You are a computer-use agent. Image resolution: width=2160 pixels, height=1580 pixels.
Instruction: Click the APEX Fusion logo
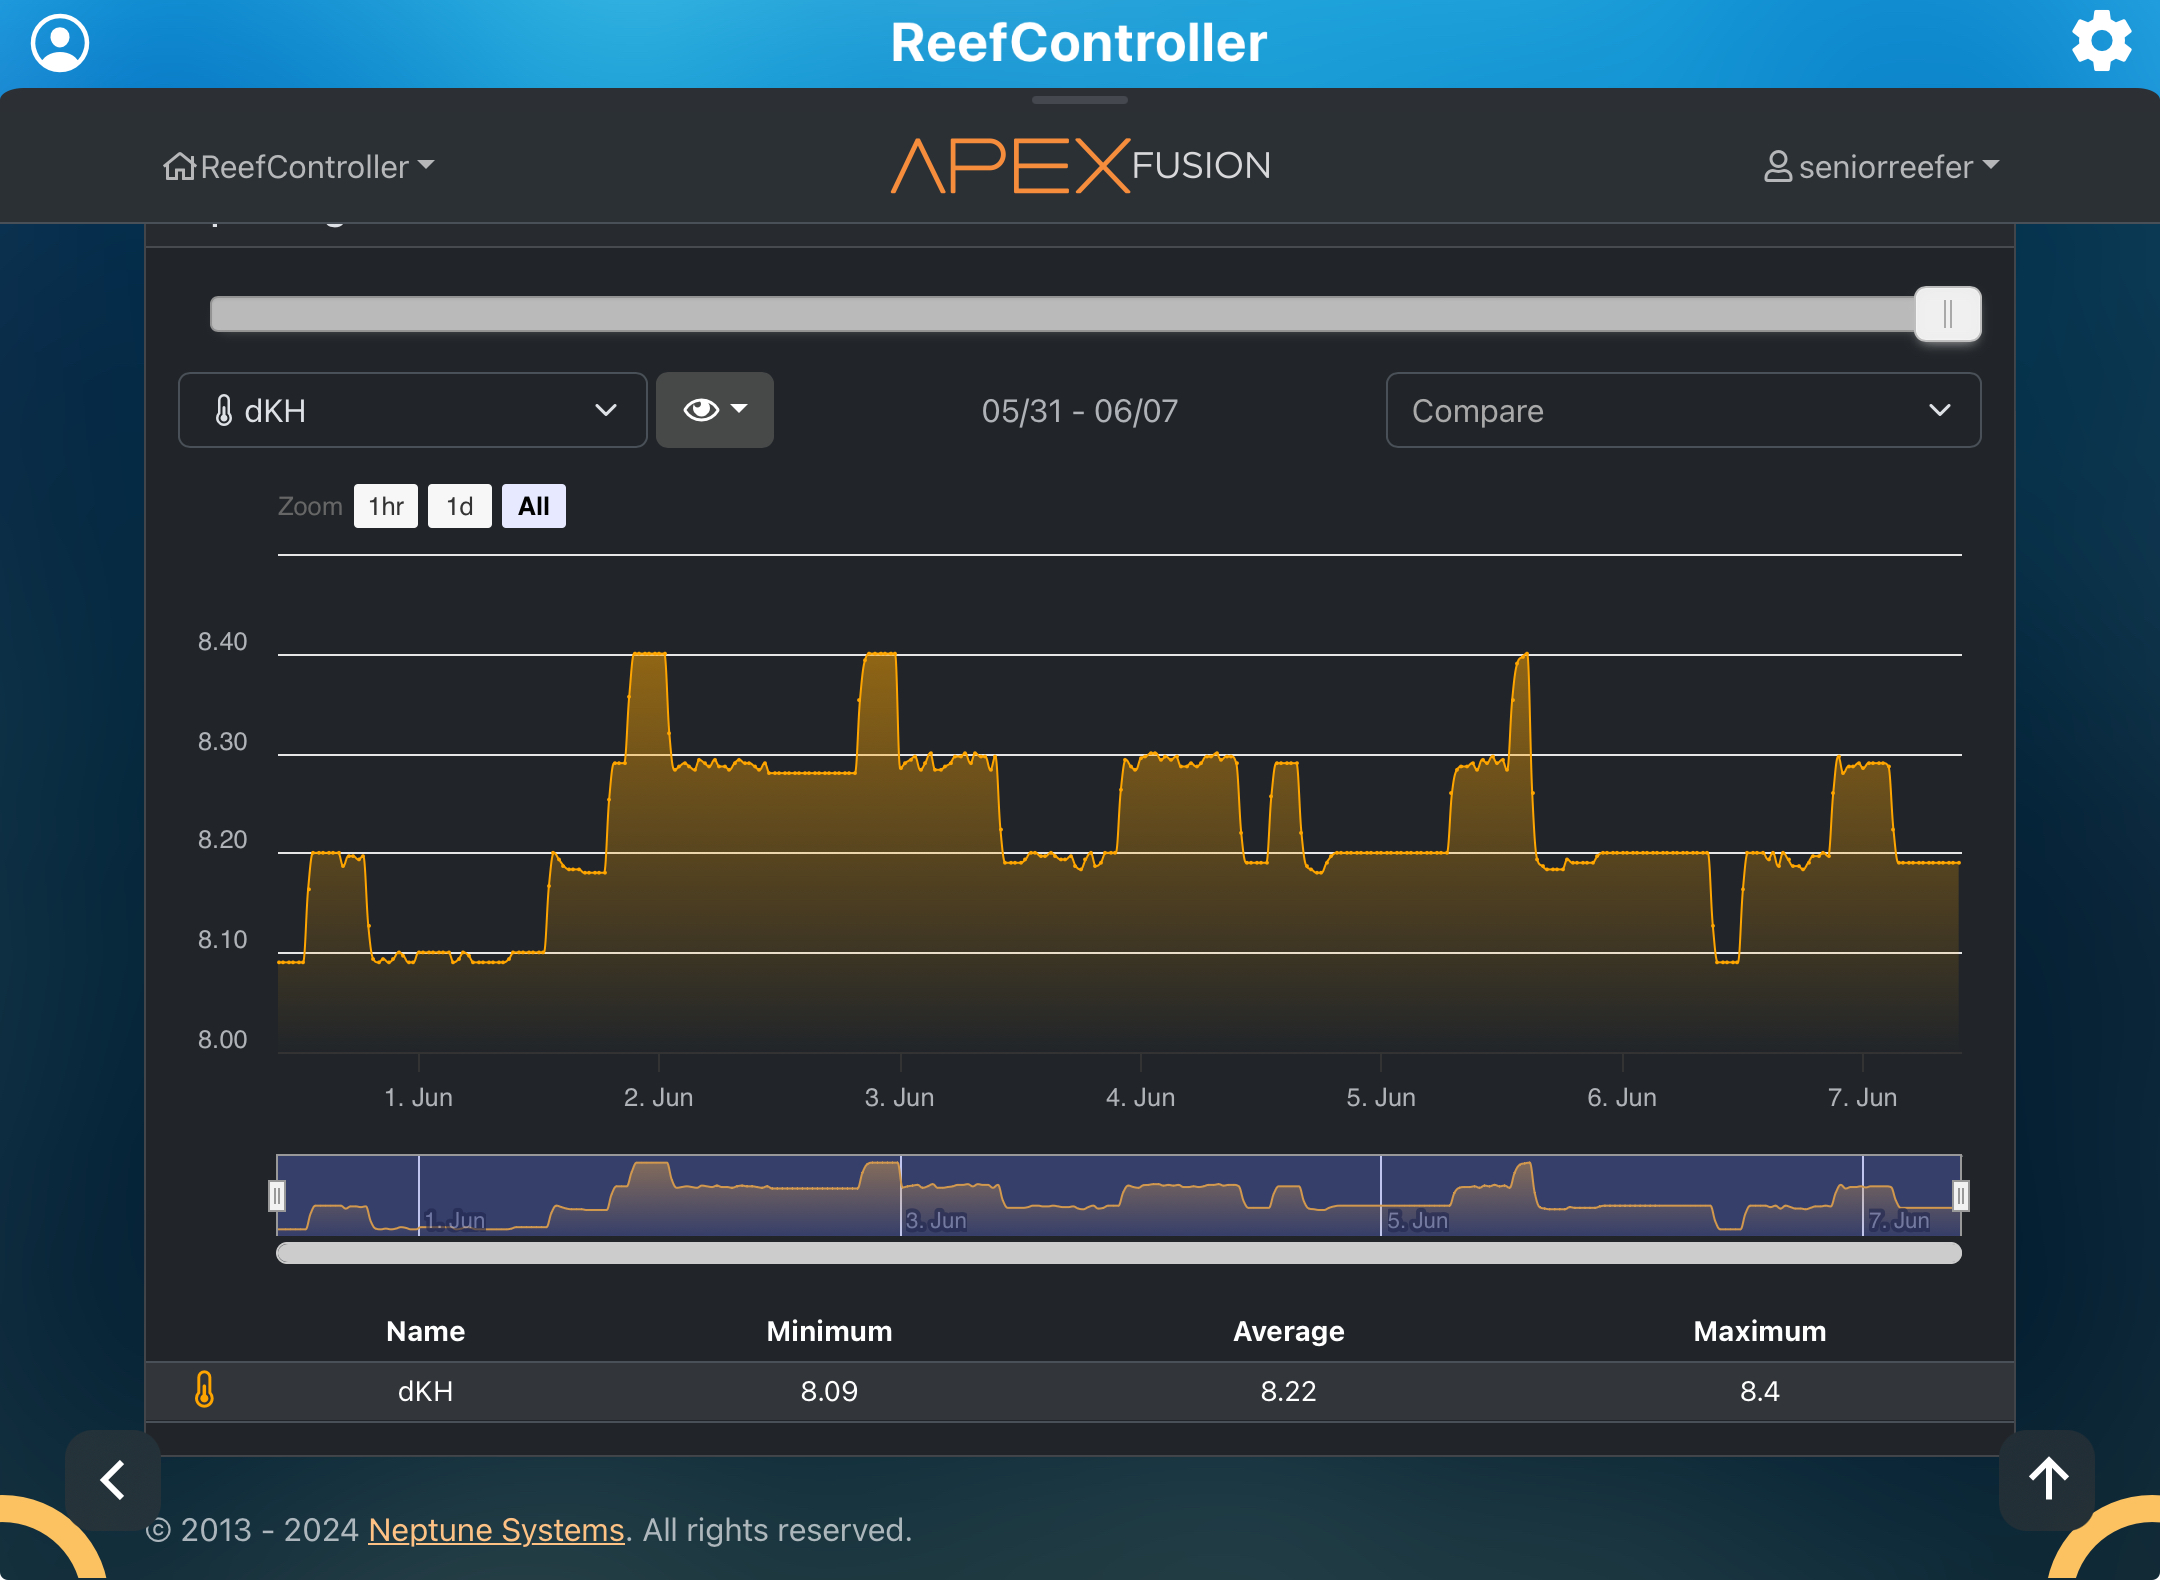[x=1080, y=166]
